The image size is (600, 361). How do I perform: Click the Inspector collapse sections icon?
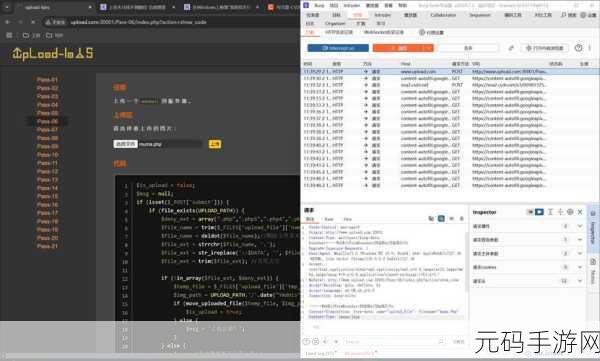click(x=560, y=212)
